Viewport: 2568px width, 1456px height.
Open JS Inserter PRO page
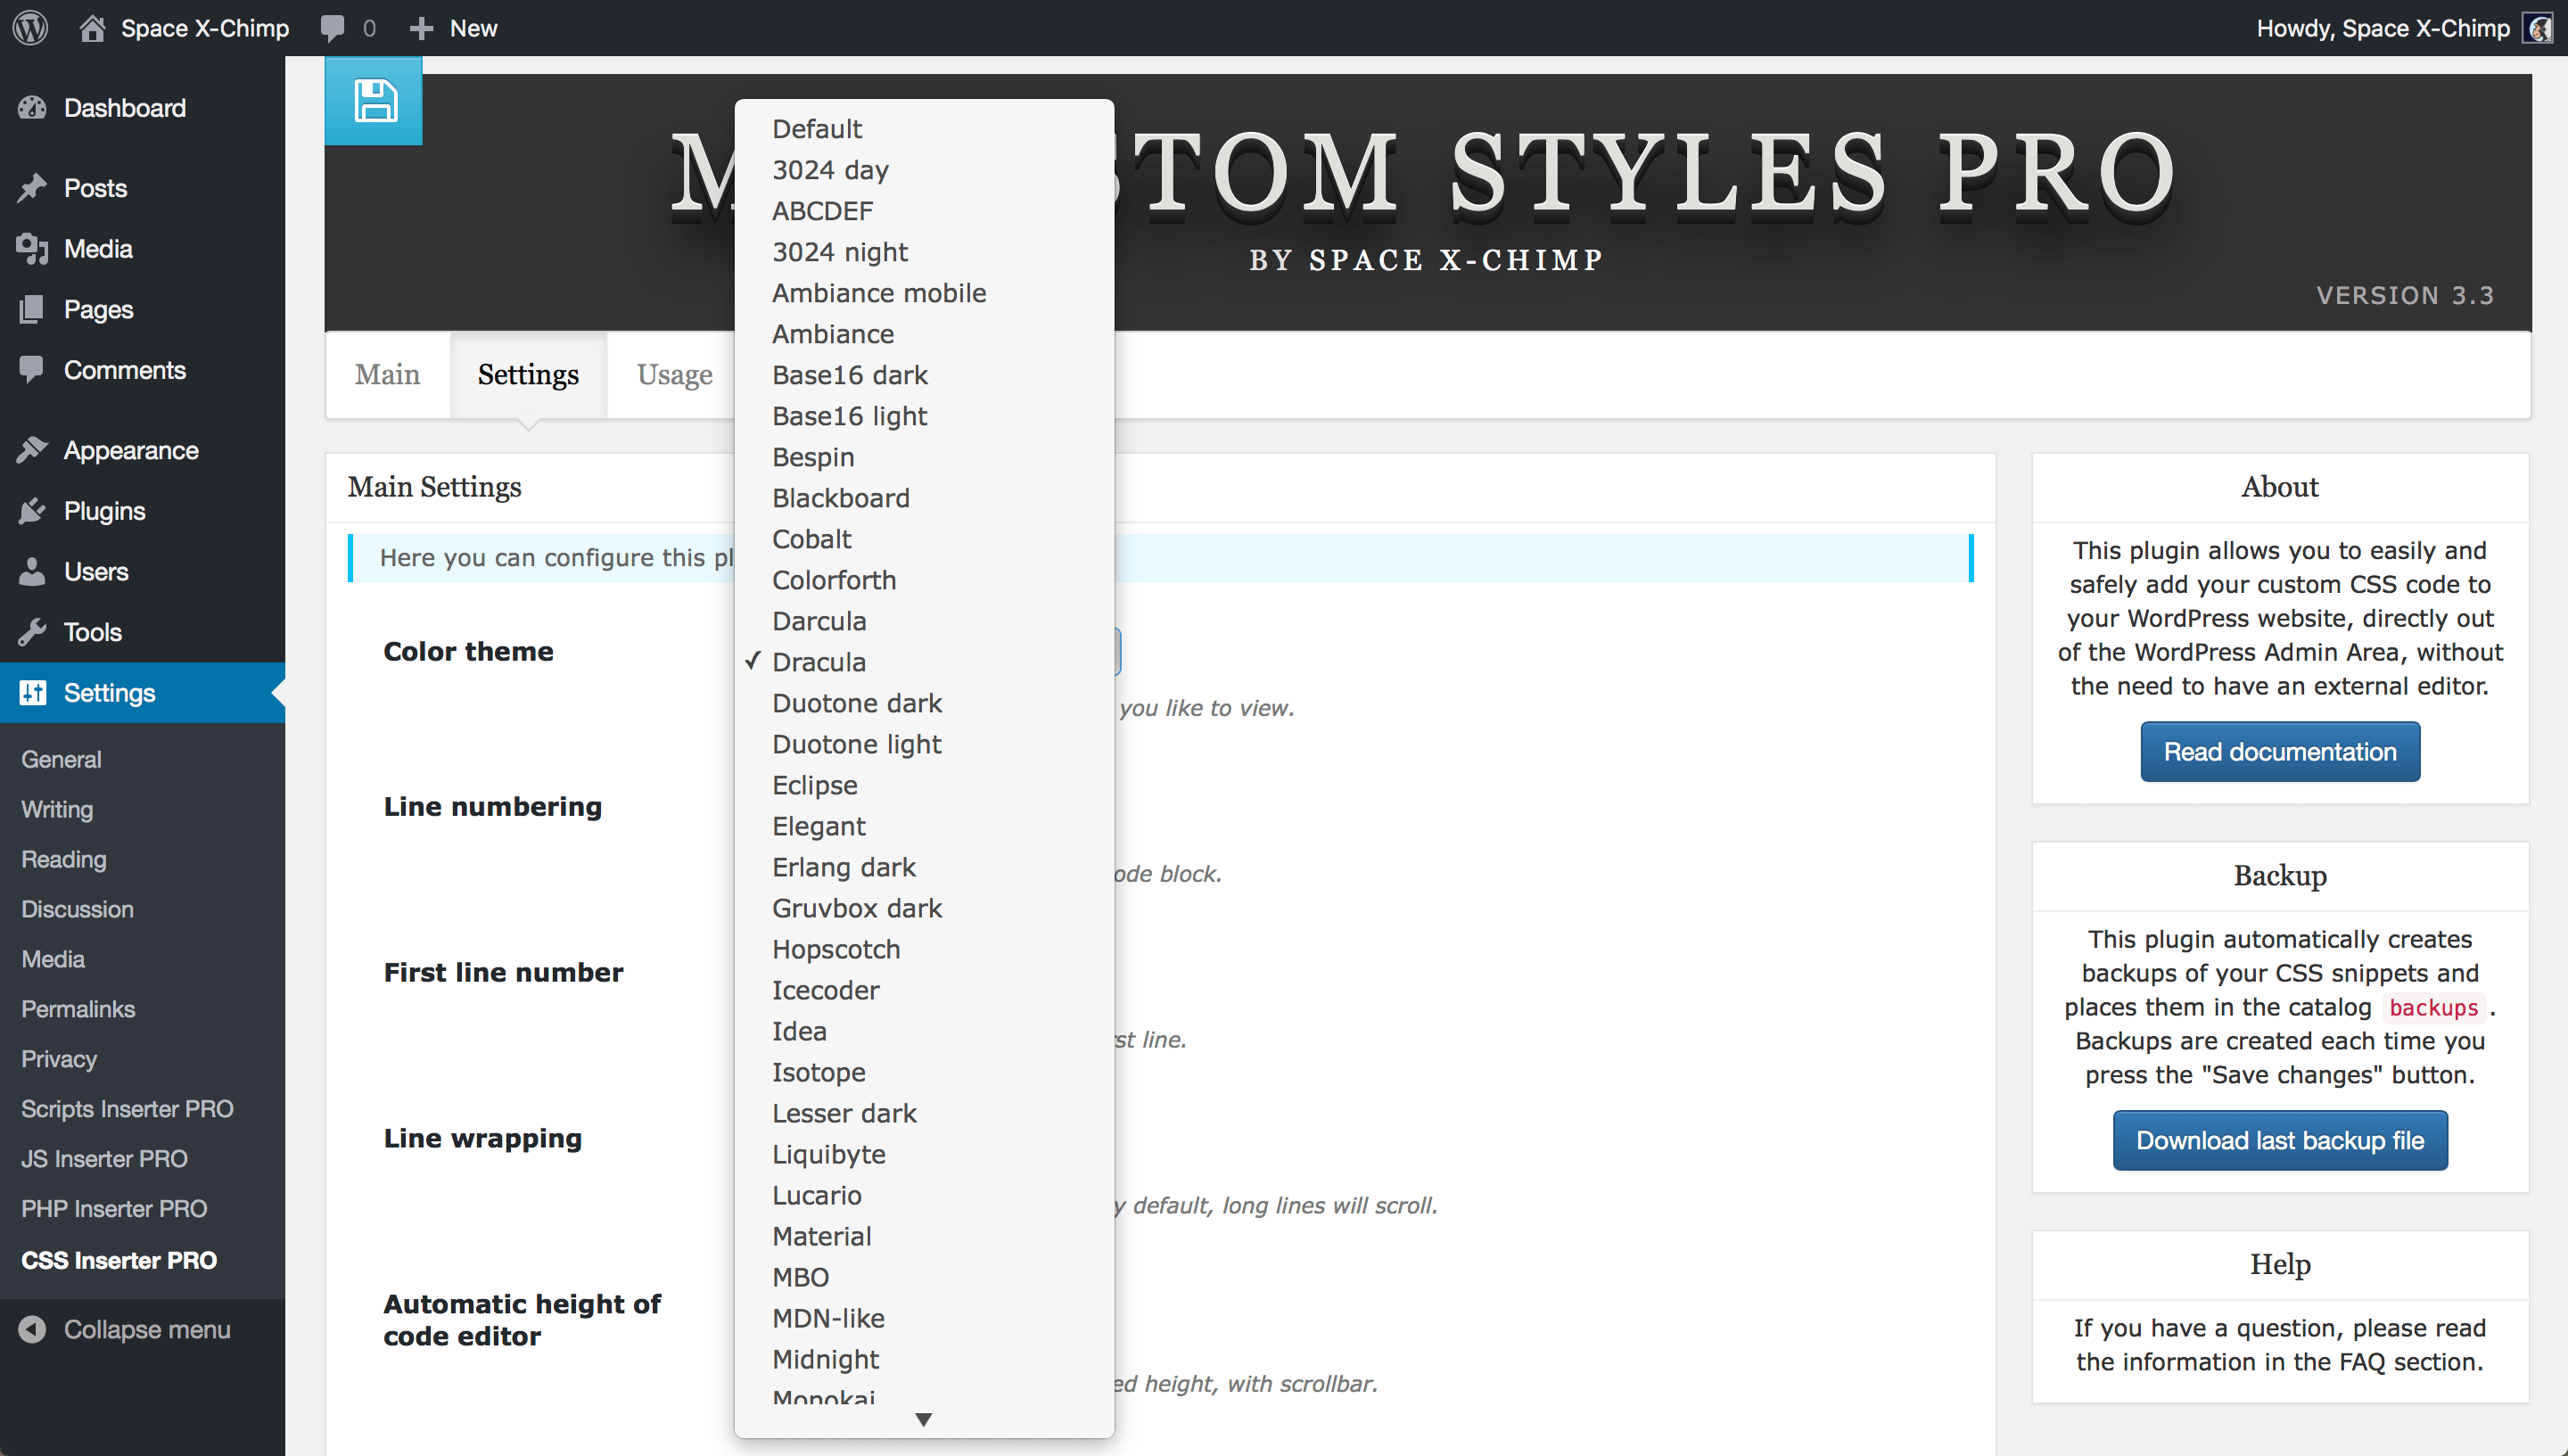point(104,1159)
